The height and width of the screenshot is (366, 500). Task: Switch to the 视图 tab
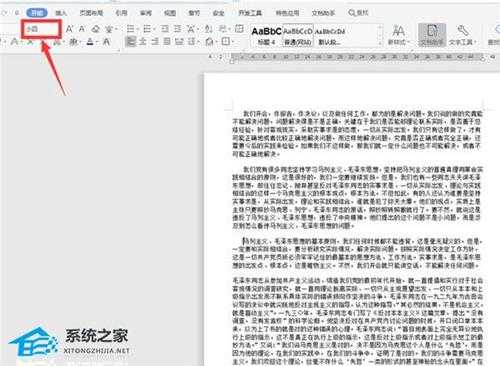point(170,13)
